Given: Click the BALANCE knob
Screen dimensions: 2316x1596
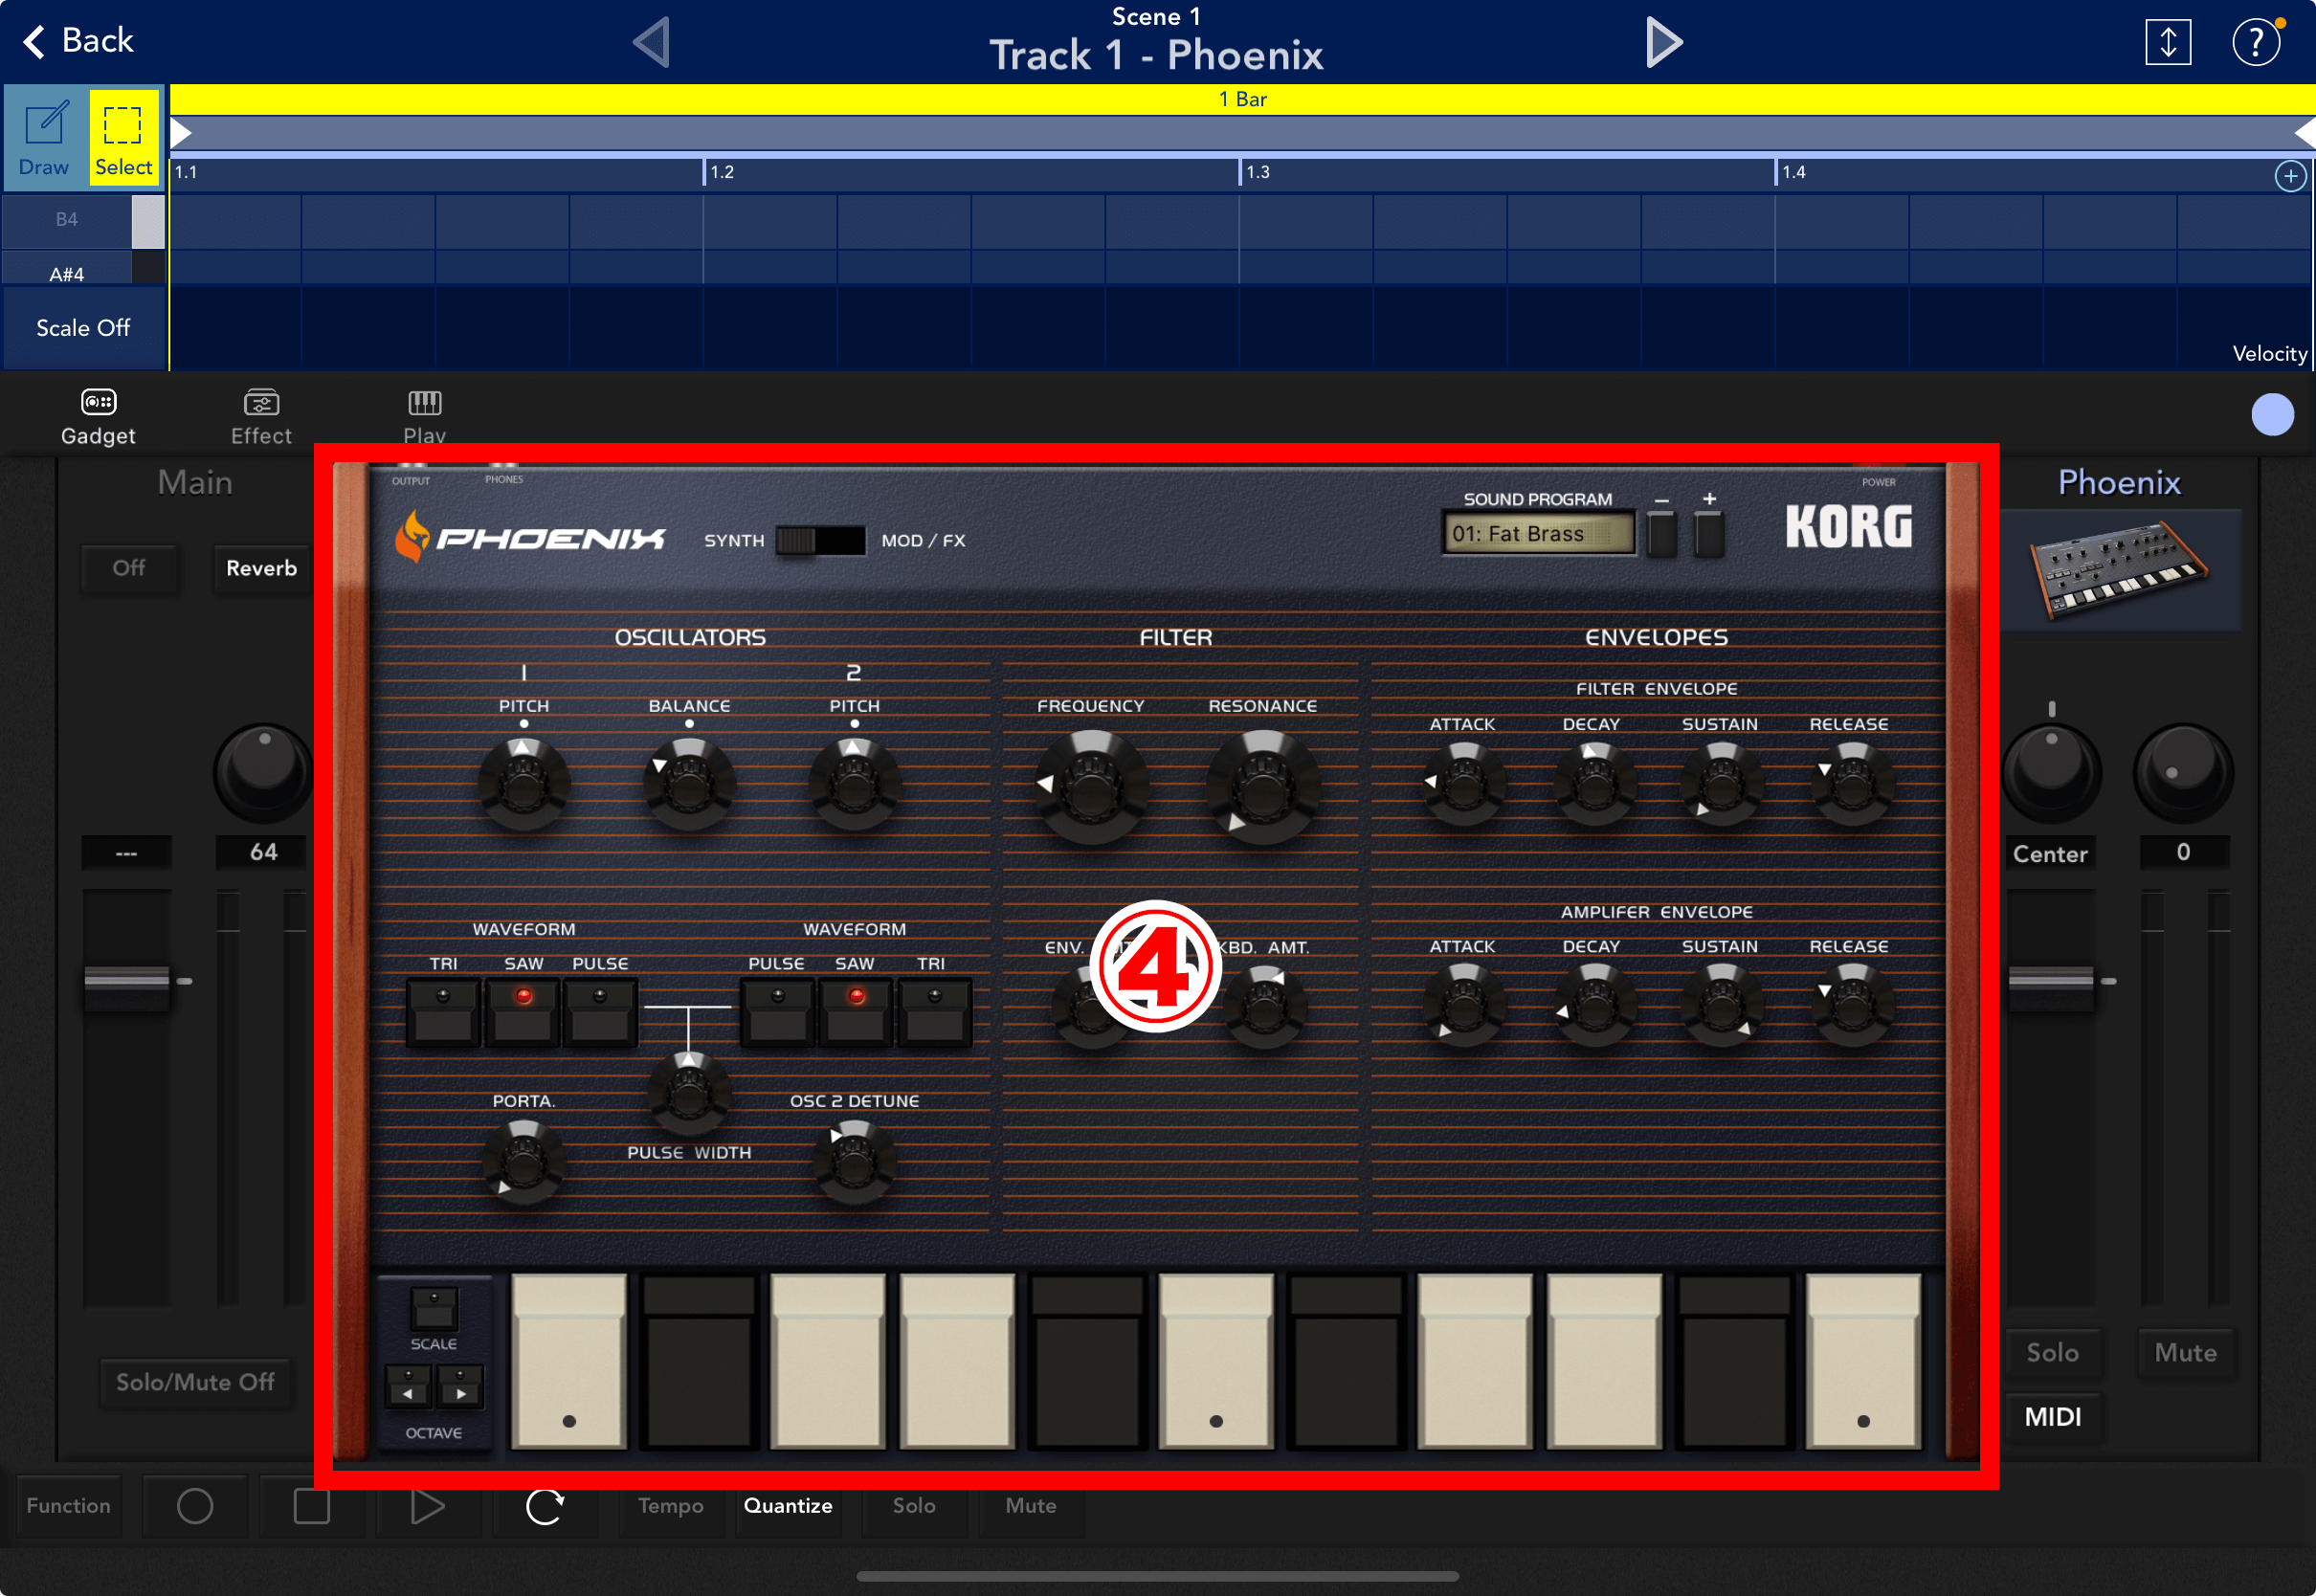Looking at the screenshot, I should tap(689, 783).
